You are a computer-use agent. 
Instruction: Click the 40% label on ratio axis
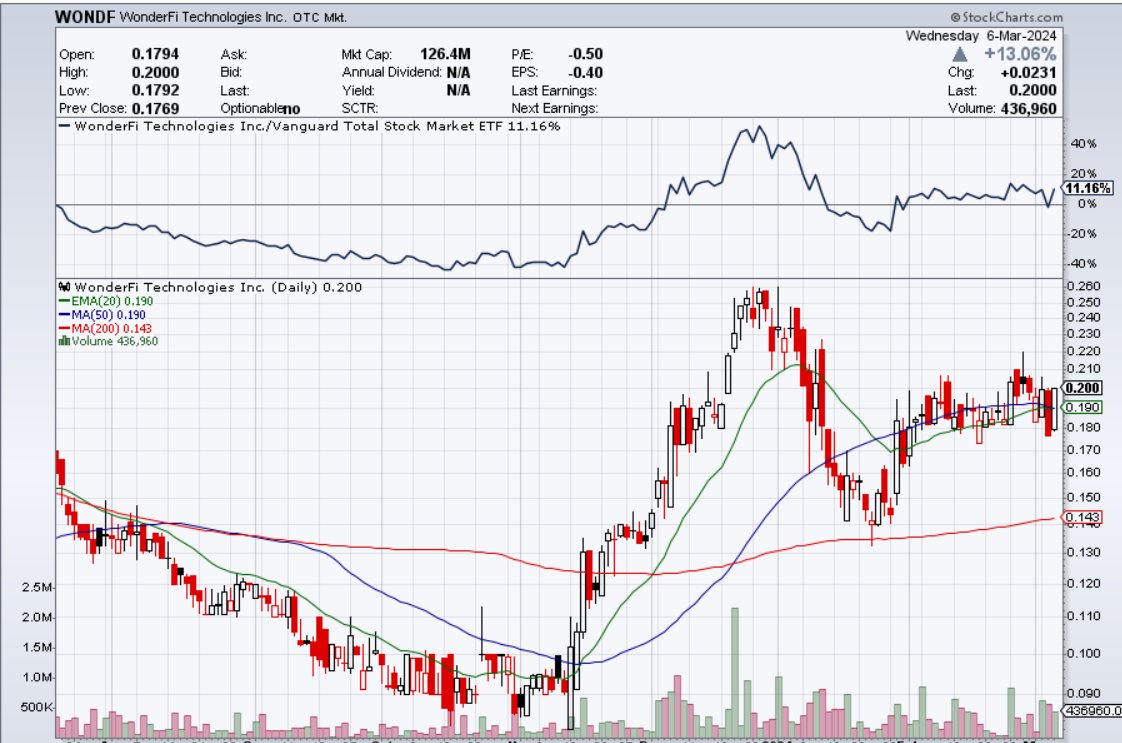(x=1083, y=144)
